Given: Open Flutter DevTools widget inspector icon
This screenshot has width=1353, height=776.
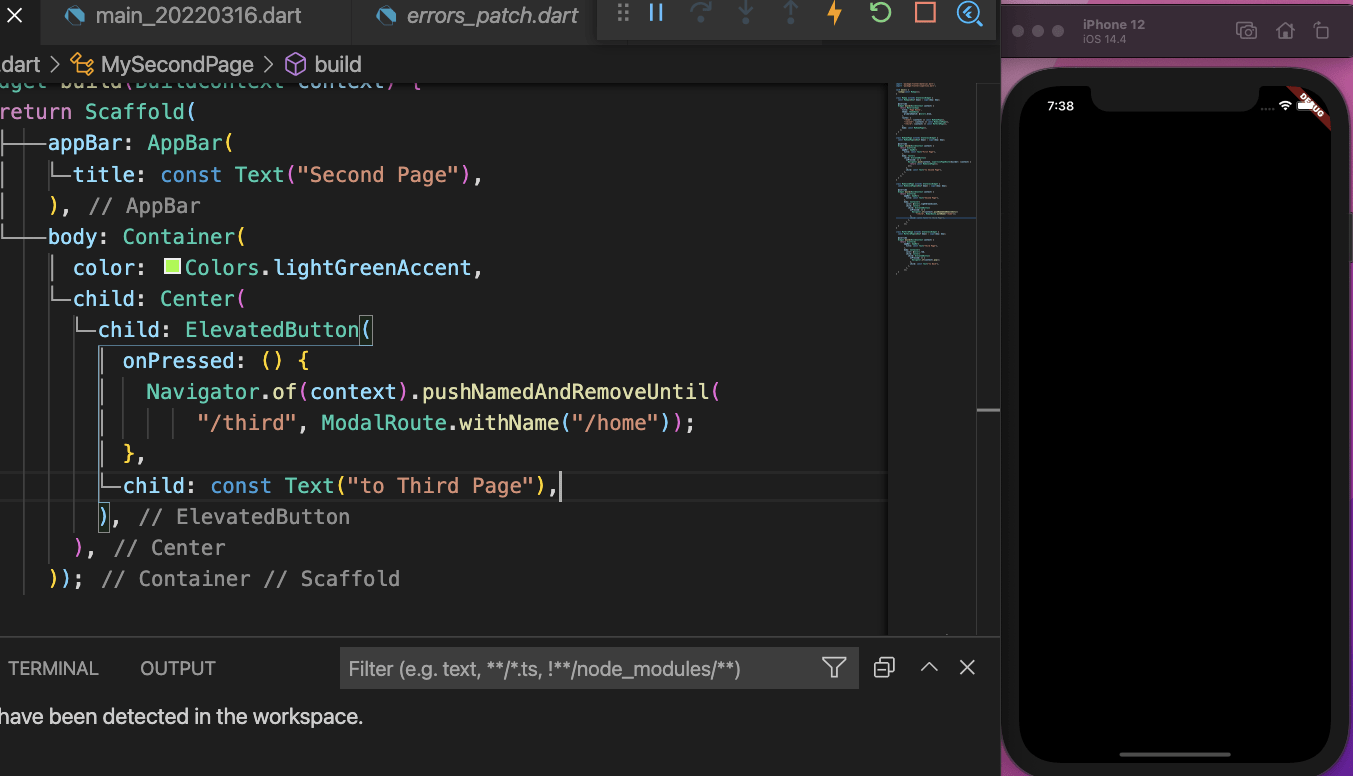Looking at the screenshot, I should click(x=969, y=13).
